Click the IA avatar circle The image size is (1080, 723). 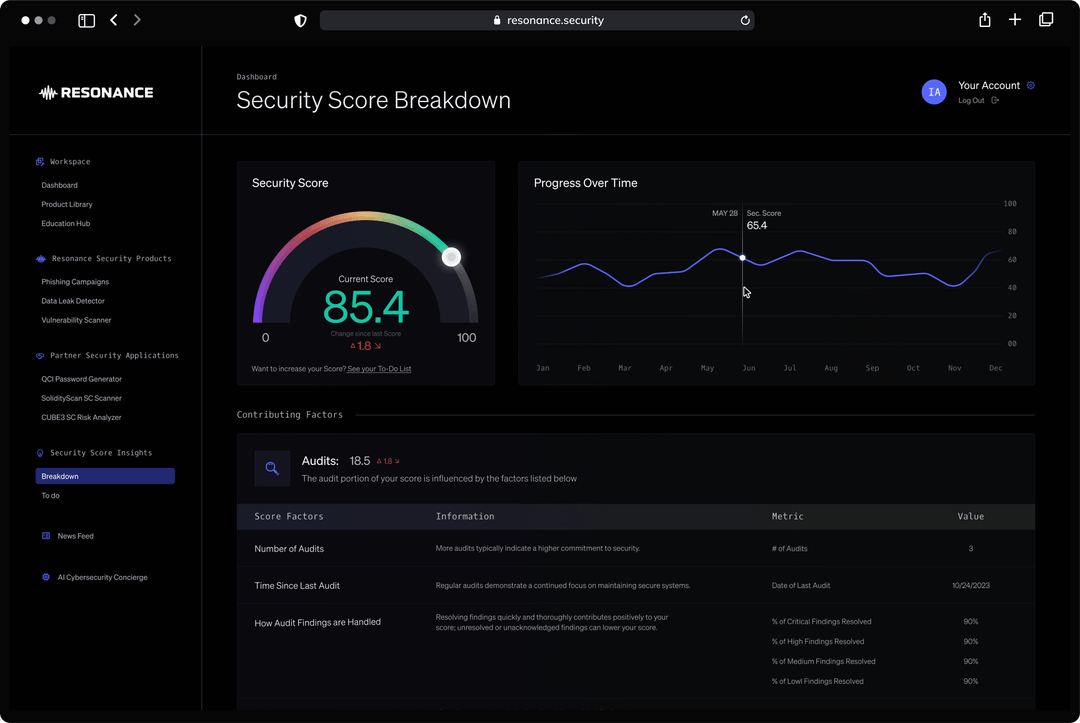point(934,92)
